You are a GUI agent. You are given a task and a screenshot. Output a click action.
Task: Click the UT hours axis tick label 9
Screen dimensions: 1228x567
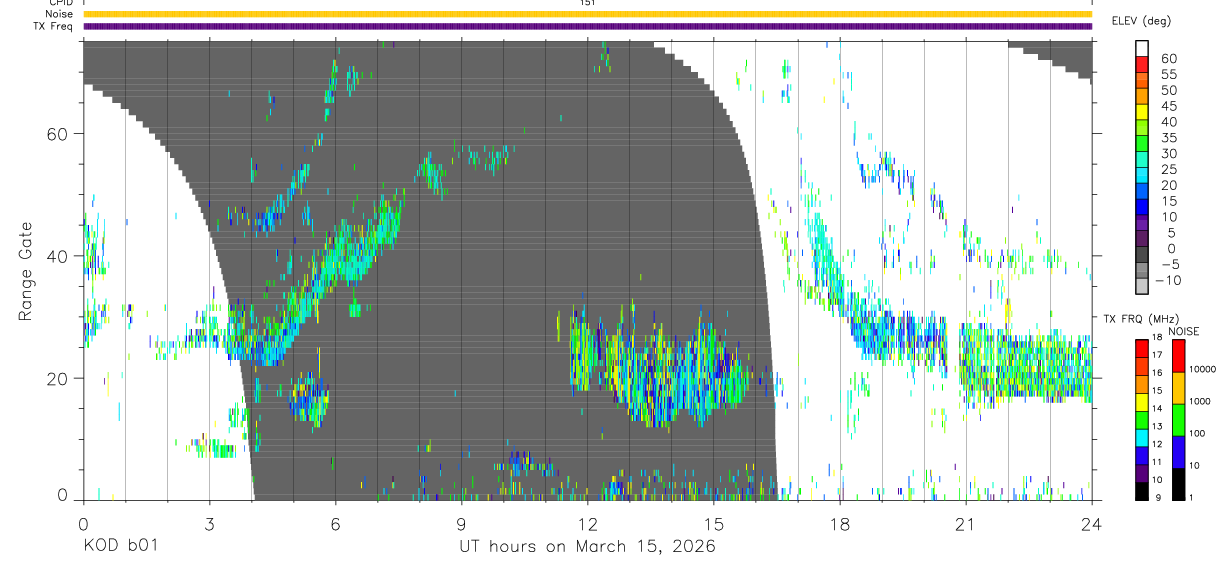461,523
